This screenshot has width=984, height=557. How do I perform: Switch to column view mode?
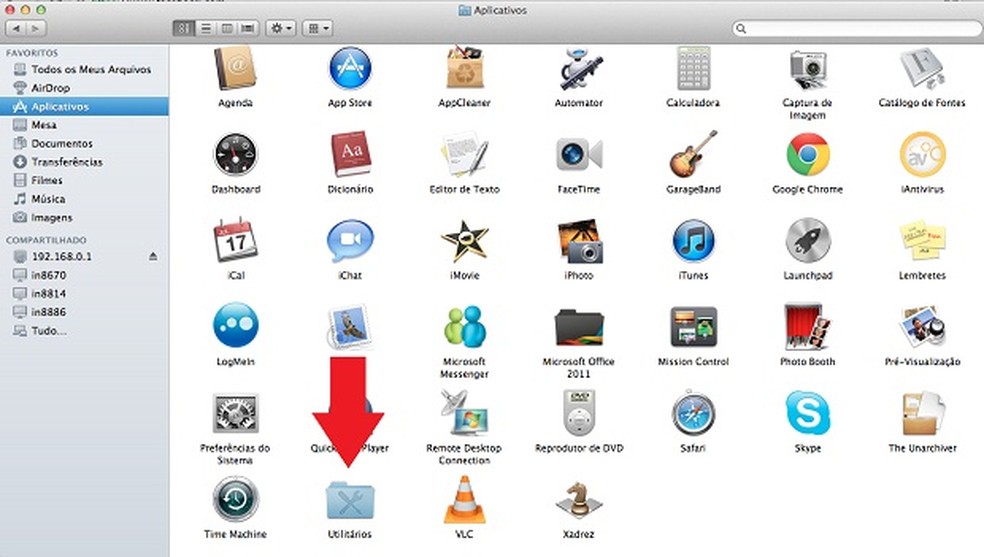(x=227, y=28)
